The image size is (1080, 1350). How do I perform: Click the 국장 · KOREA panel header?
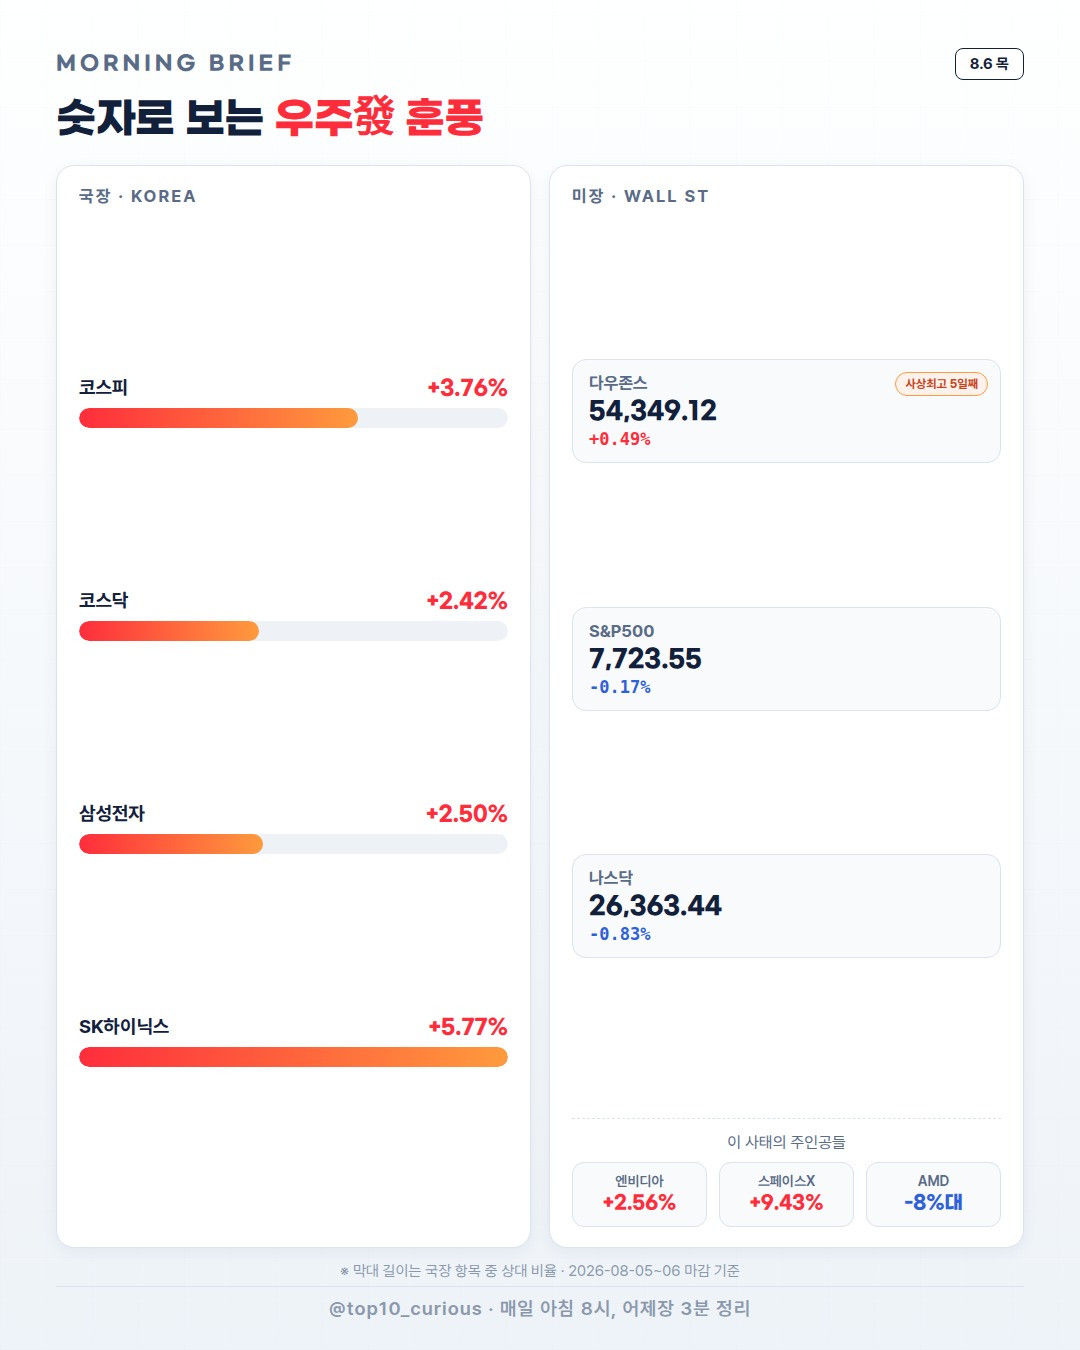click(137, 196)
